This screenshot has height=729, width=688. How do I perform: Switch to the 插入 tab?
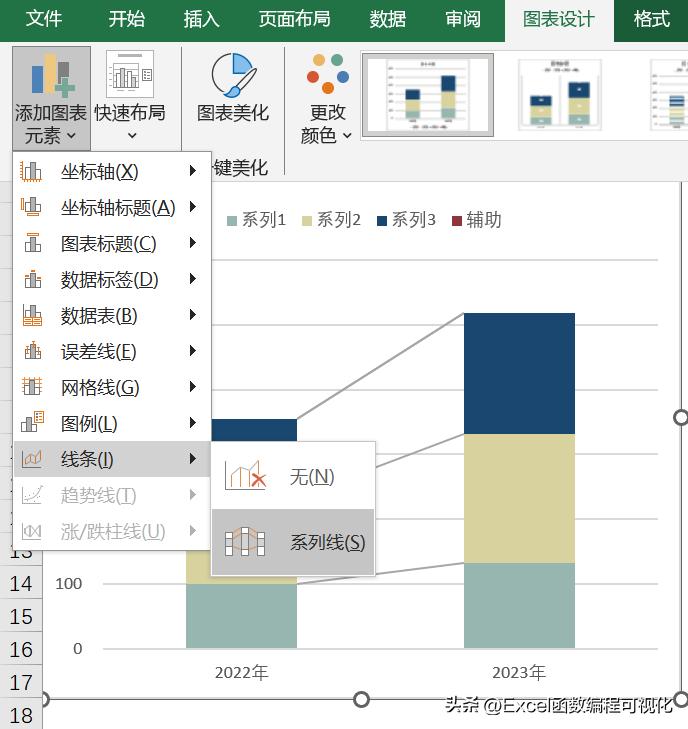point(201,20)
